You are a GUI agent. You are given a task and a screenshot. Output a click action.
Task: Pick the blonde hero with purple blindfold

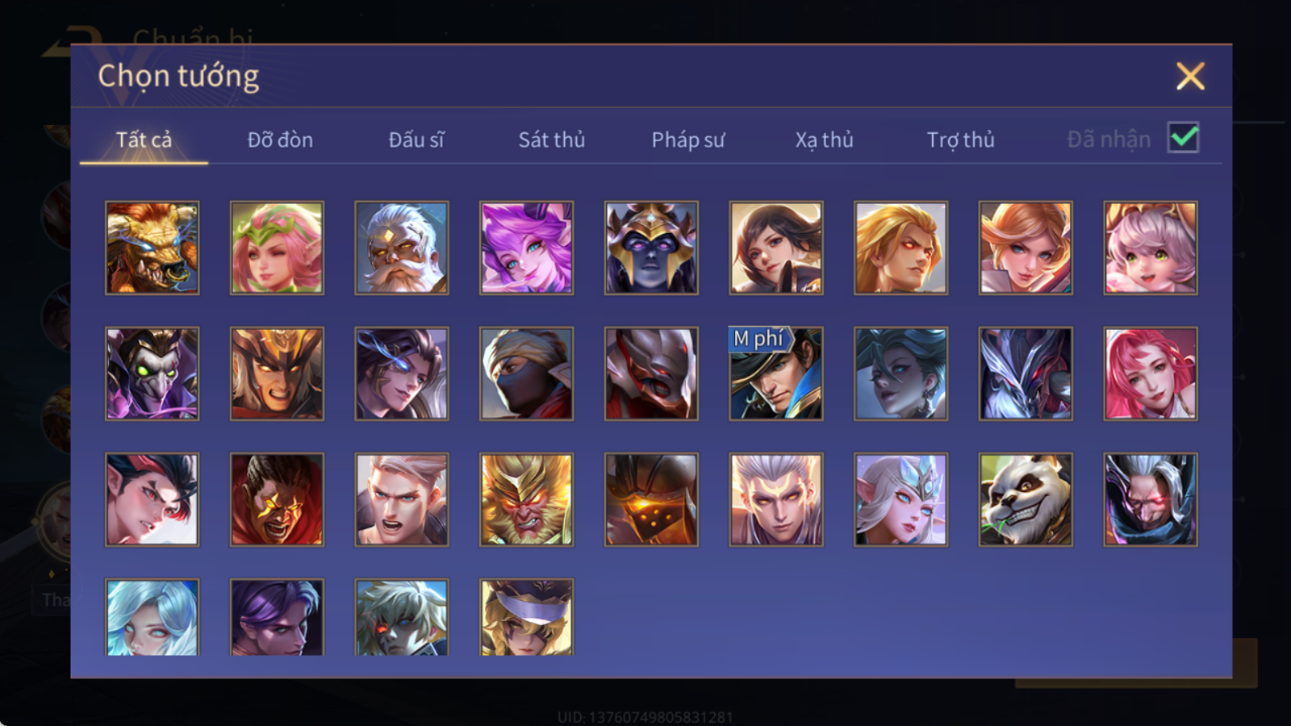point(526,617)
